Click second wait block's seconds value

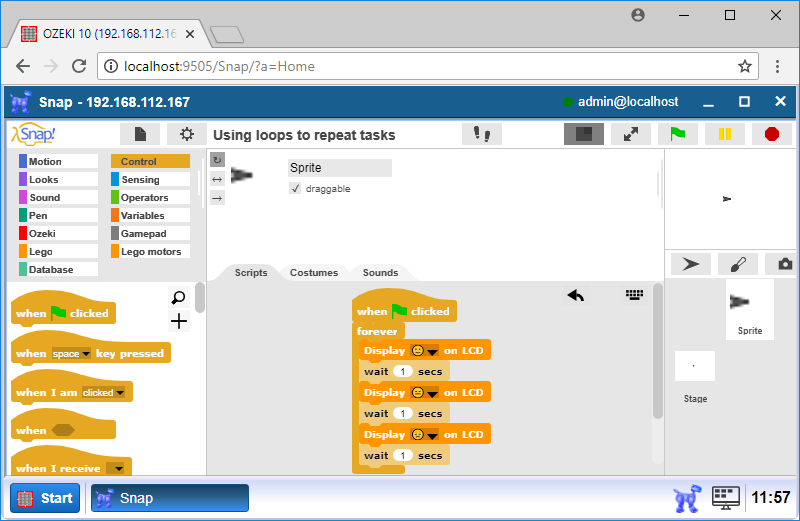coord(403,413)
